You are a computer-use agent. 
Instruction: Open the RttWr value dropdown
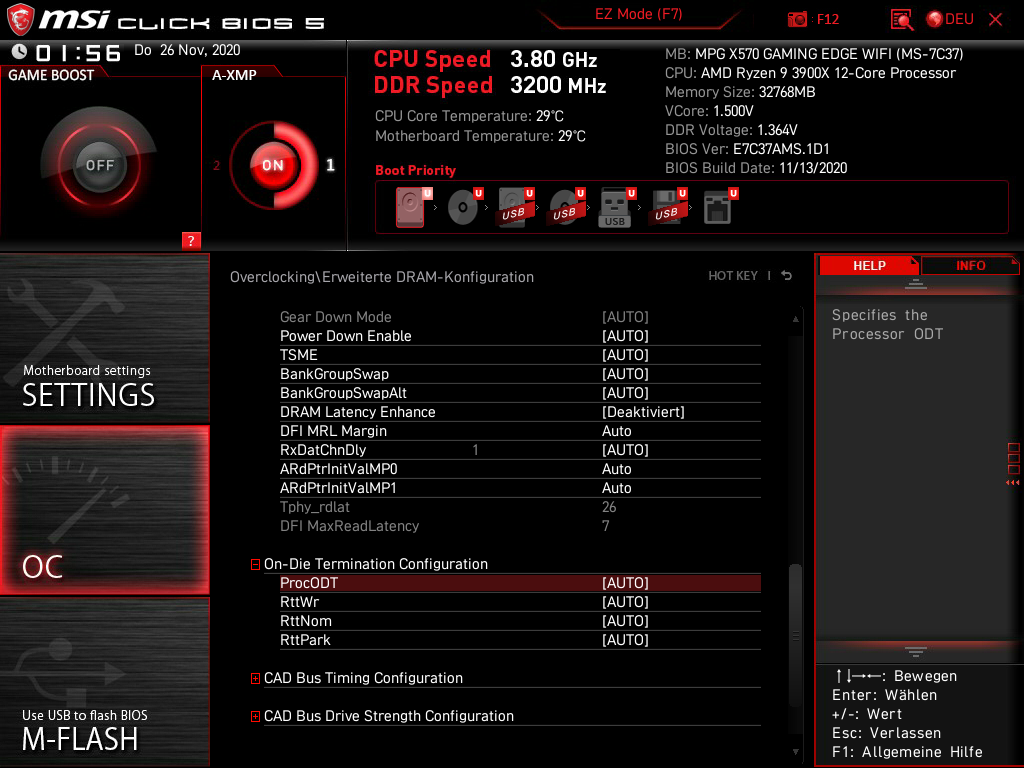(625, 601)
